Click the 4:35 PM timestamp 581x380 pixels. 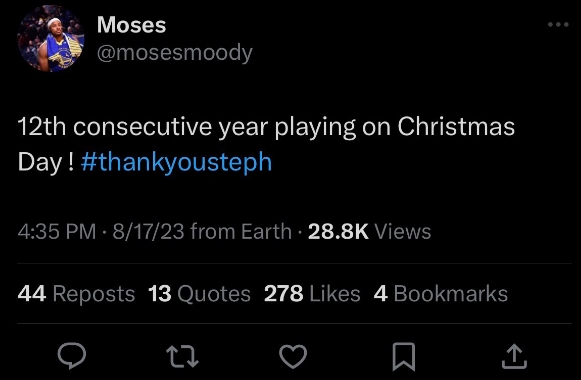57,231
